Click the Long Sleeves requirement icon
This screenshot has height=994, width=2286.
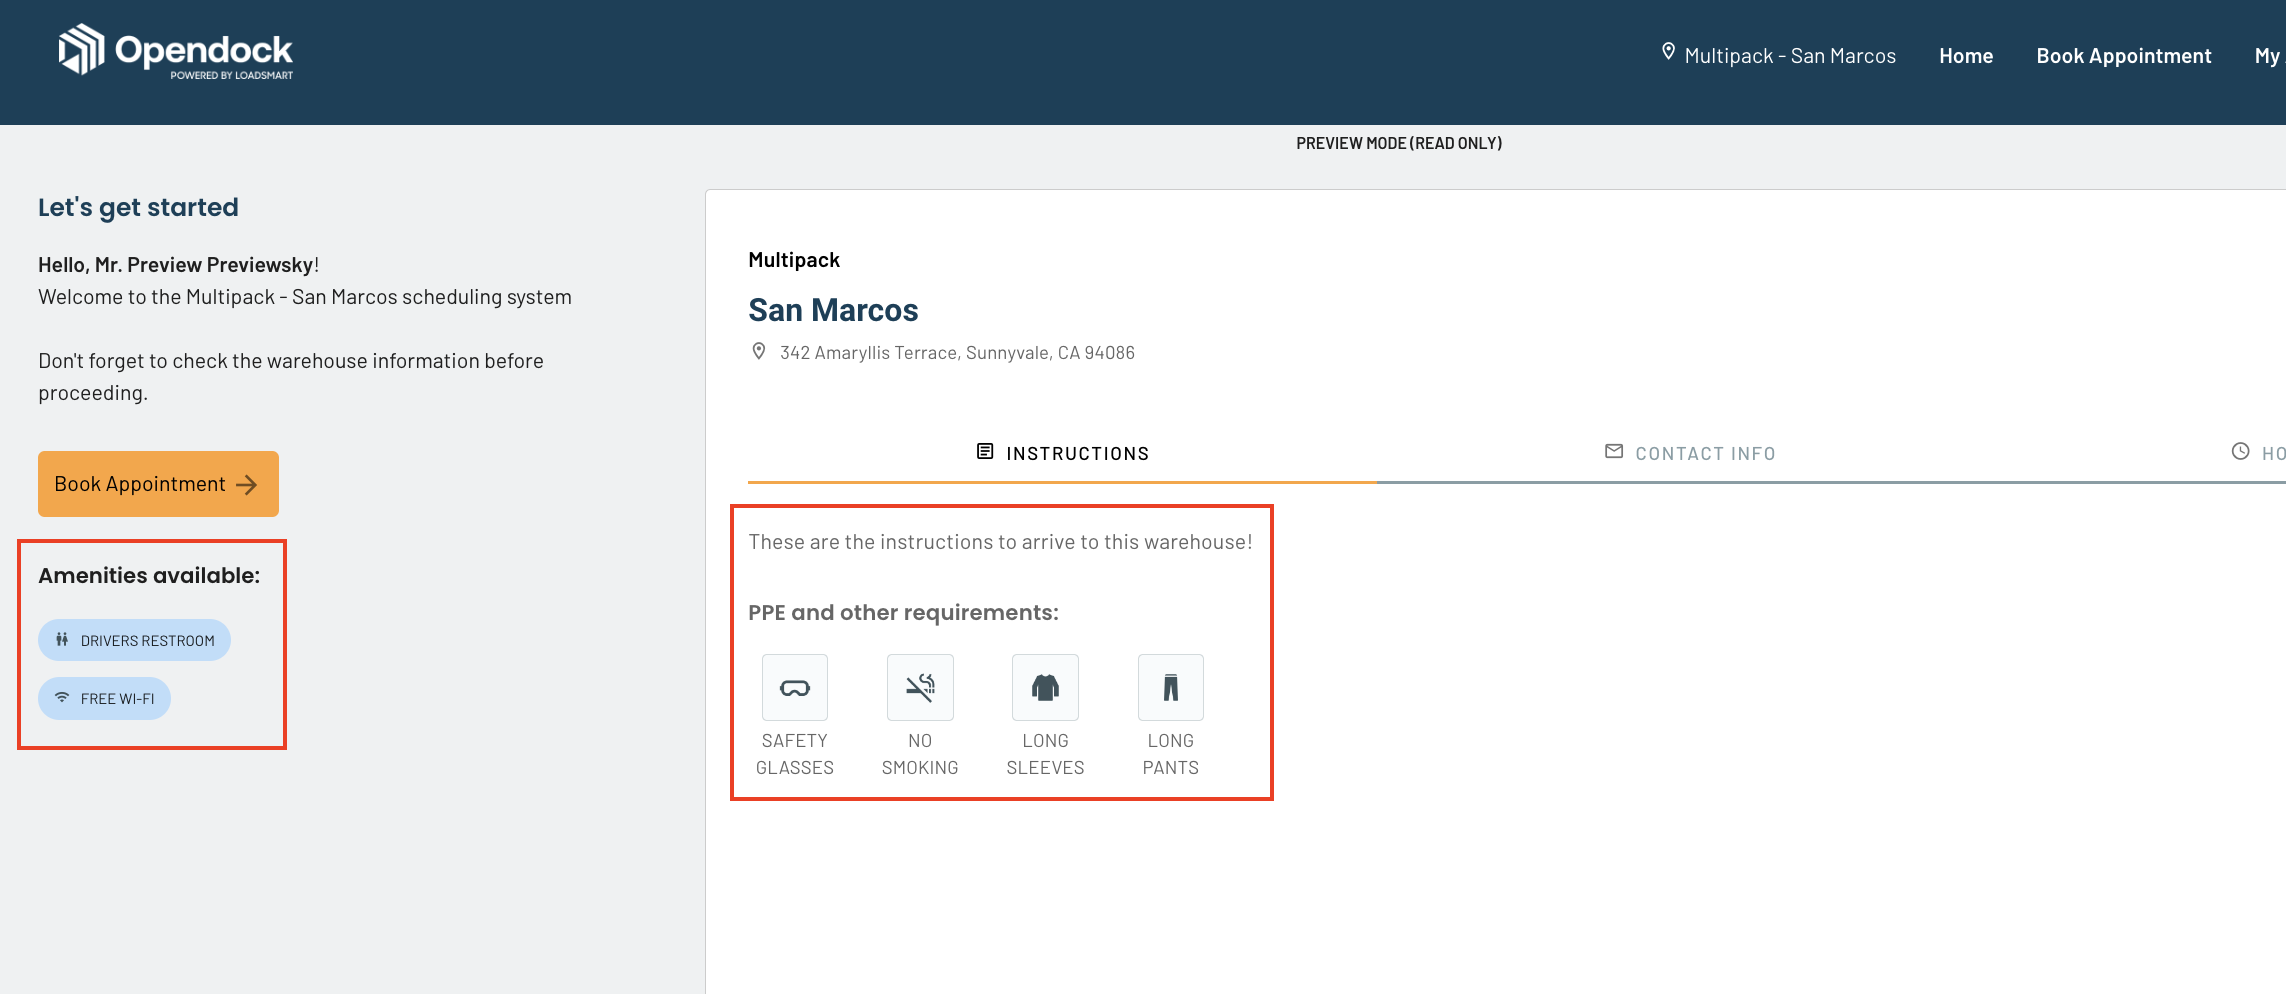click(1045, 688)
